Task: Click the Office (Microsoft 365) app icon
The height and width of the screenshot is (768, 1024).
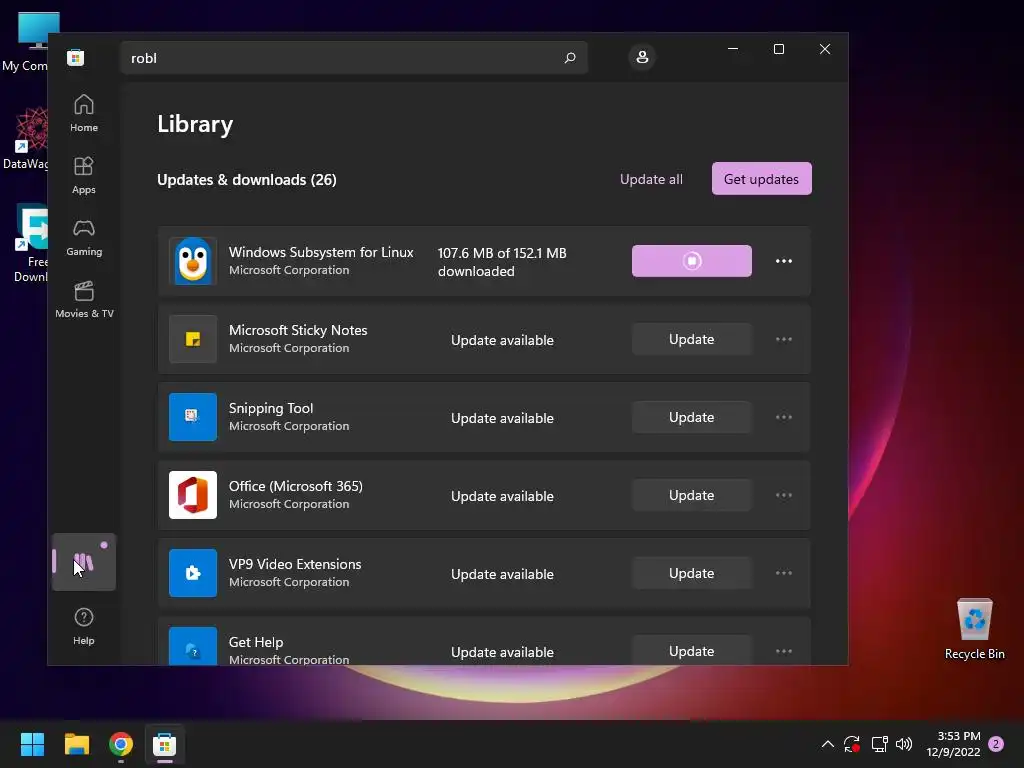Action: click(193, 495)
